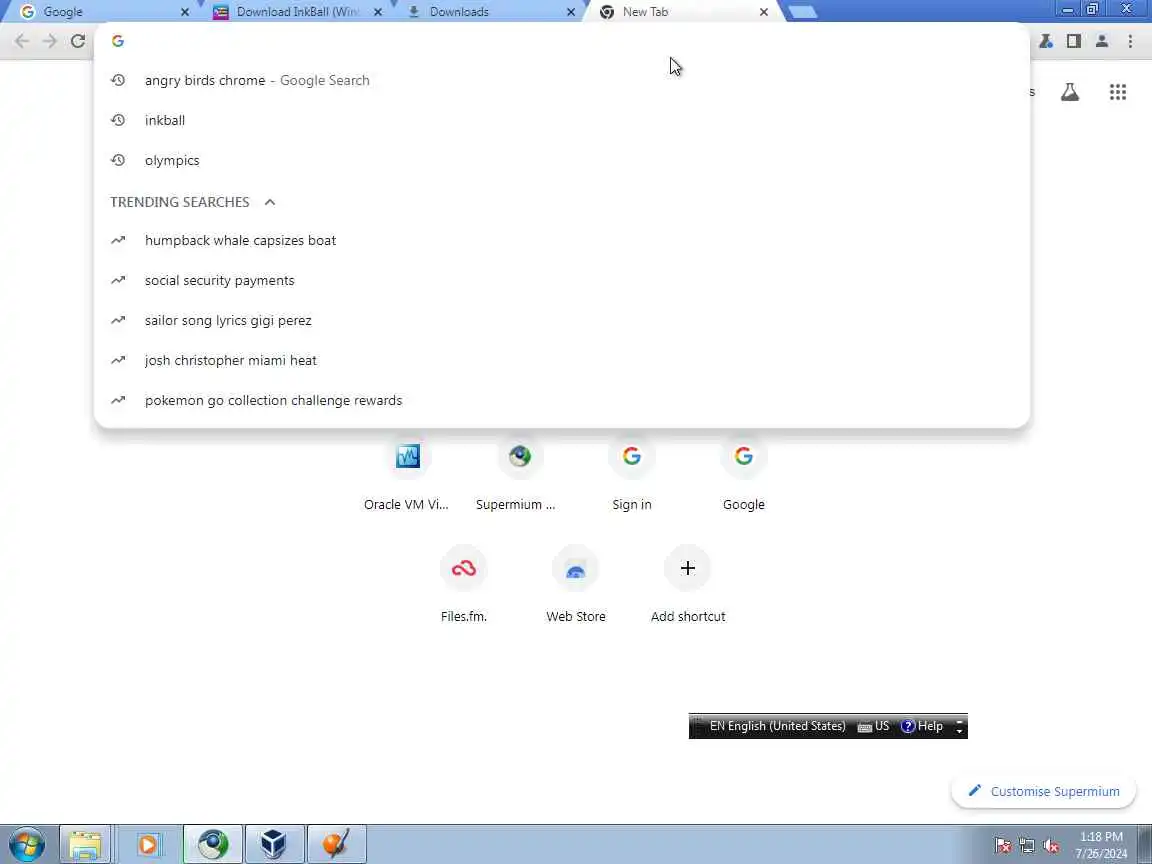Select the inkball history suggestion

(x=562, y=120)
